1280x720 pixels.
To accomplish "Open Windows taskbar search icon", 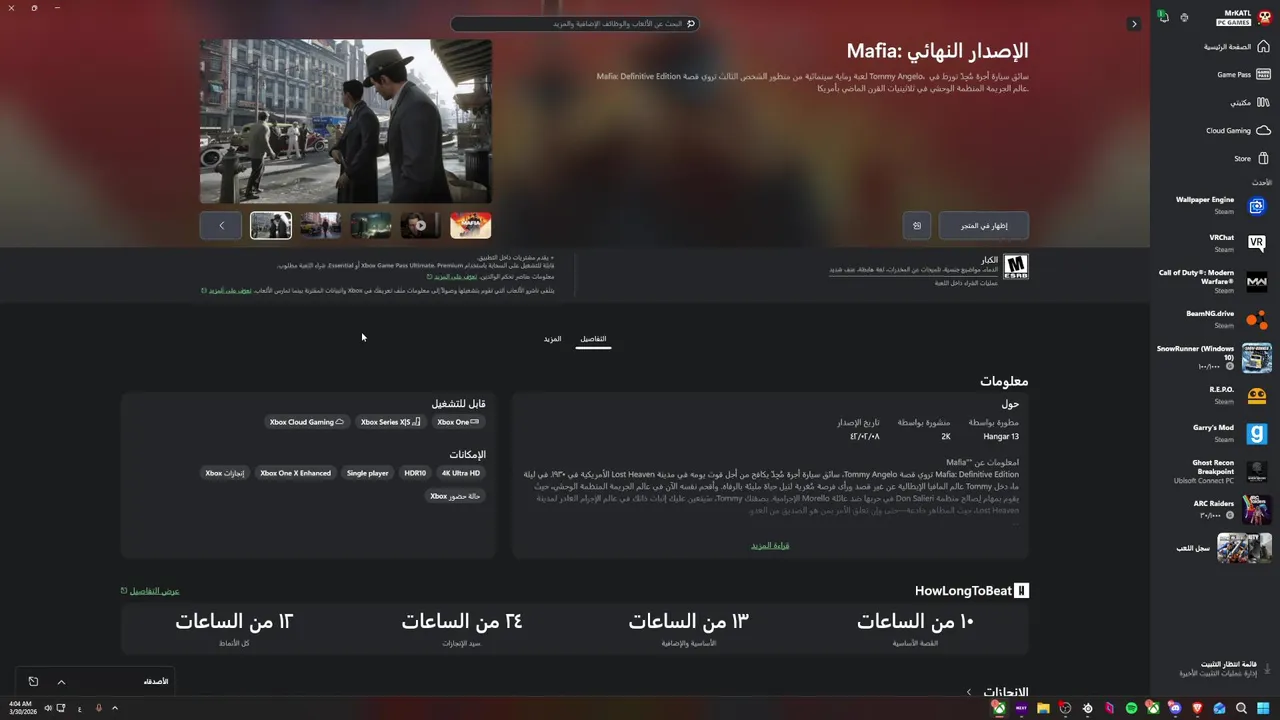I will click(x=1241, y=708).
